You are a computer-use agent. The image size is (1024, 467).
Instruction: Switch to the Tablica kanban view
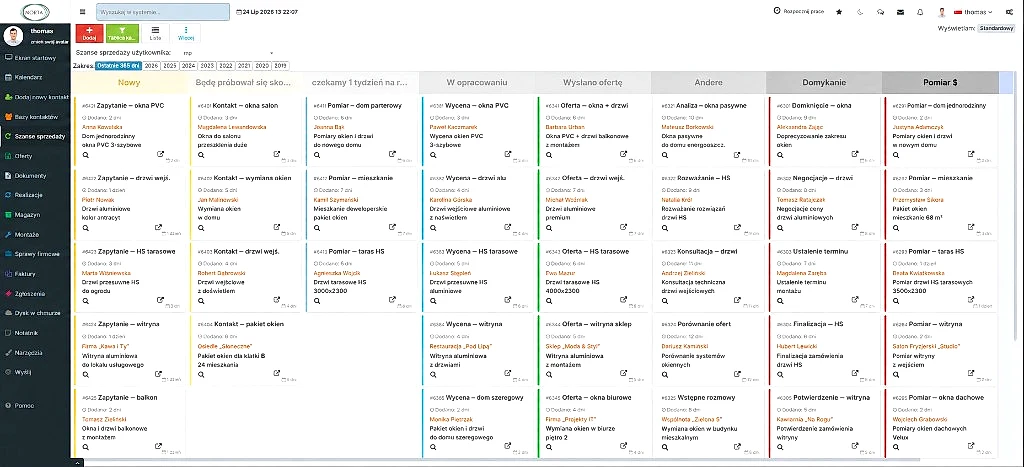click(x=122, y=33)
